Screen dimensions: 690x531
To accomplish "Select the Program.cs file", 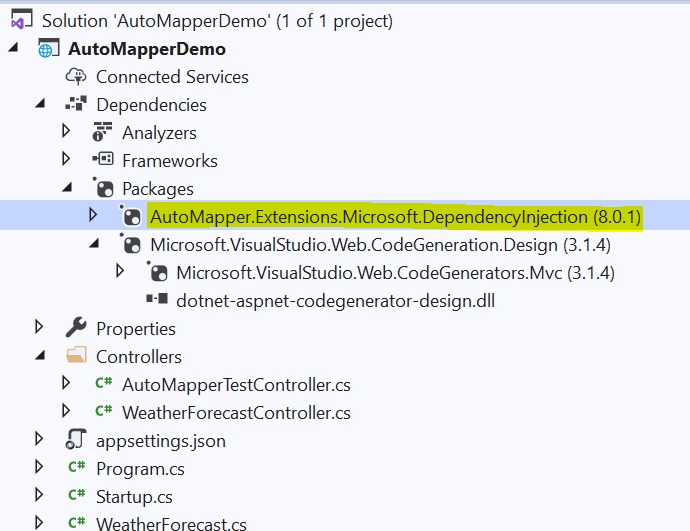I will [140, 469].
